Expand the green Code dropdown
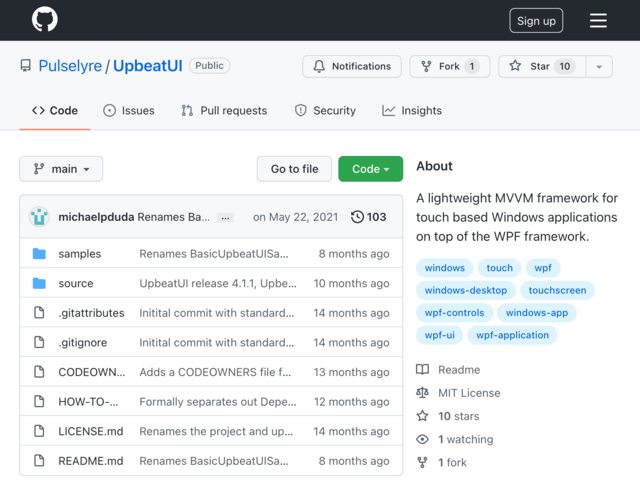640x480 pixels. (370, 169)
